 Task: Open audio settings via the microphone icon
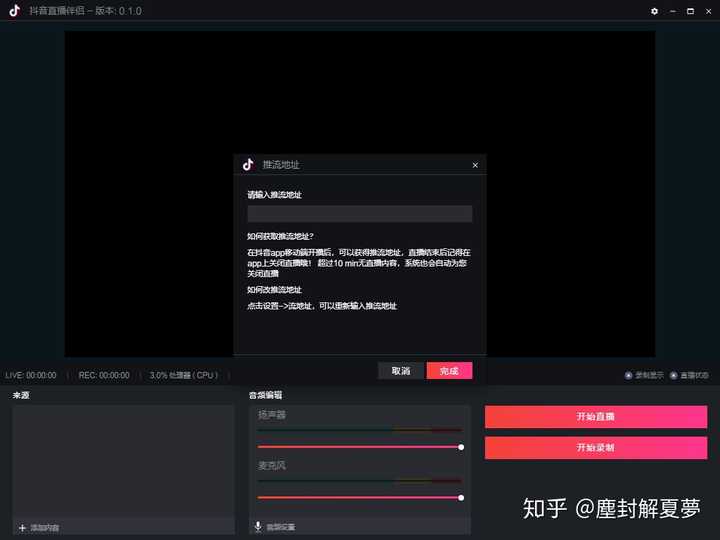[x=258, y=527]
